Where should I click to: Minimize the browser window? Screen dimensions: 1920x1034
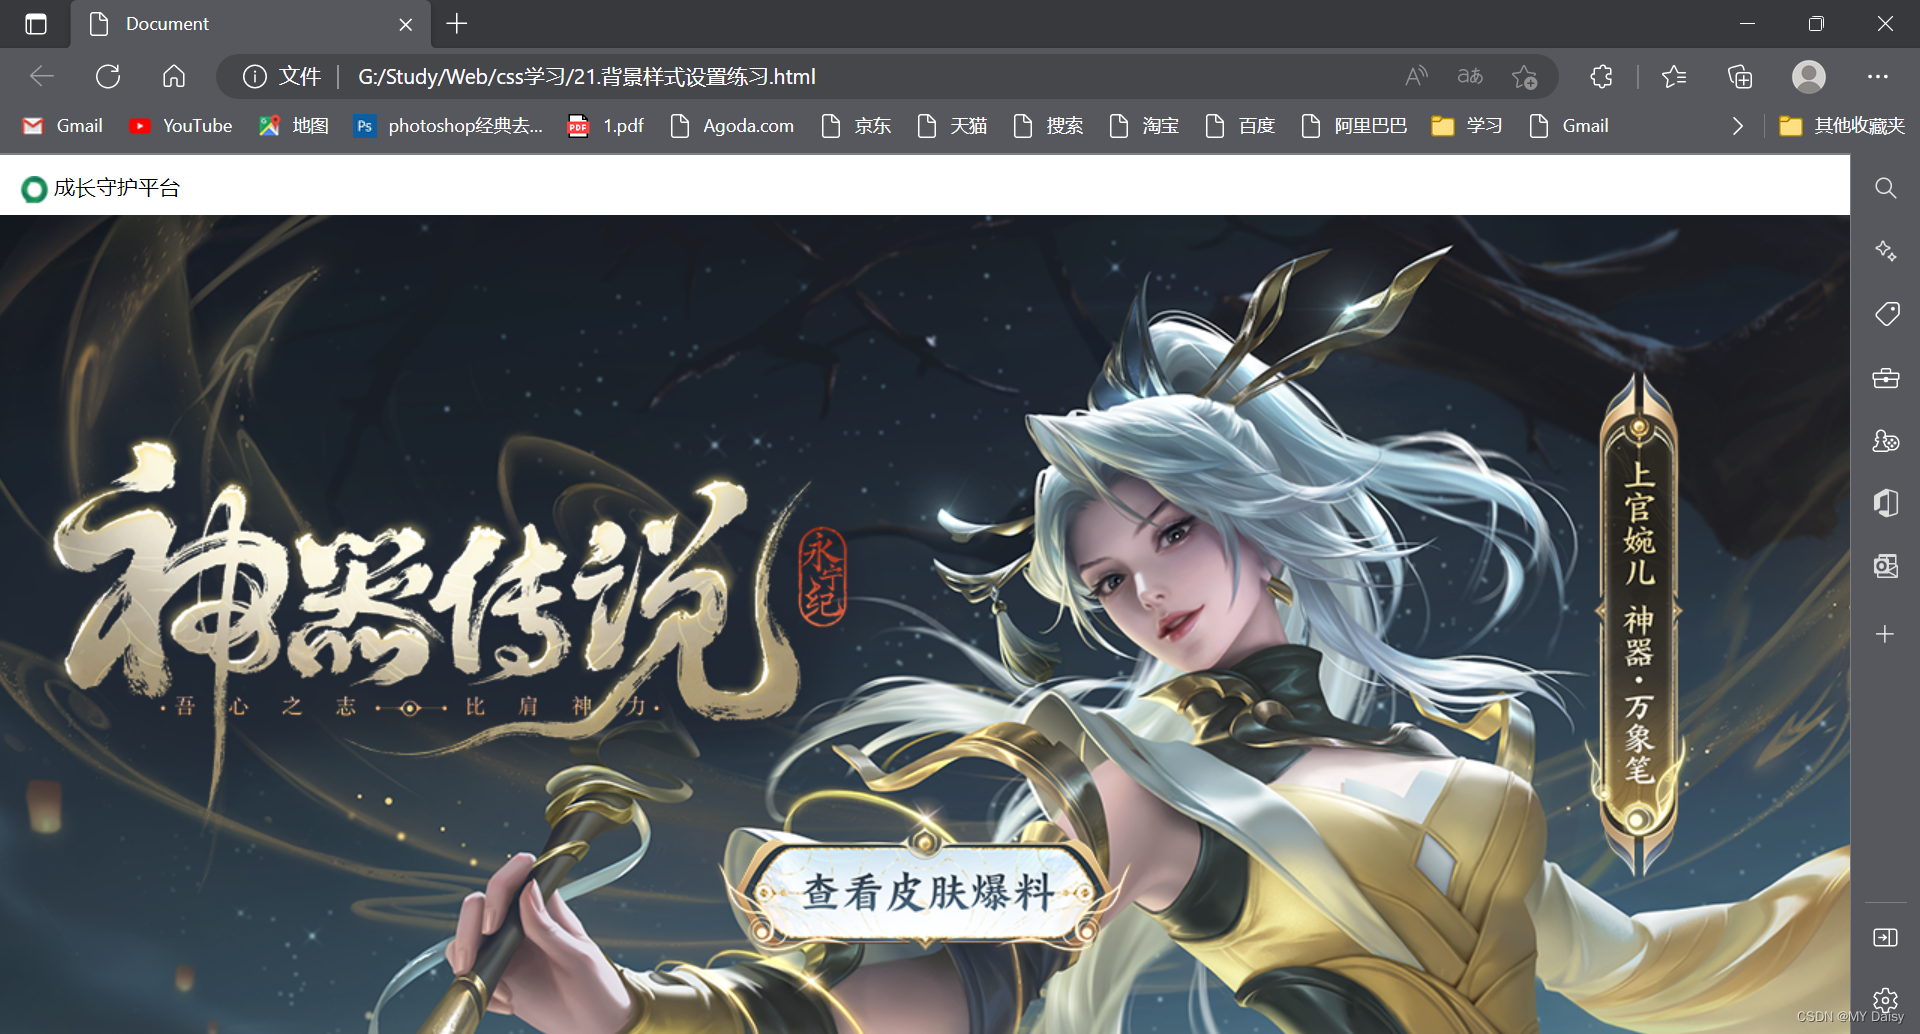pyautogui.click(x=1747, y=24)
